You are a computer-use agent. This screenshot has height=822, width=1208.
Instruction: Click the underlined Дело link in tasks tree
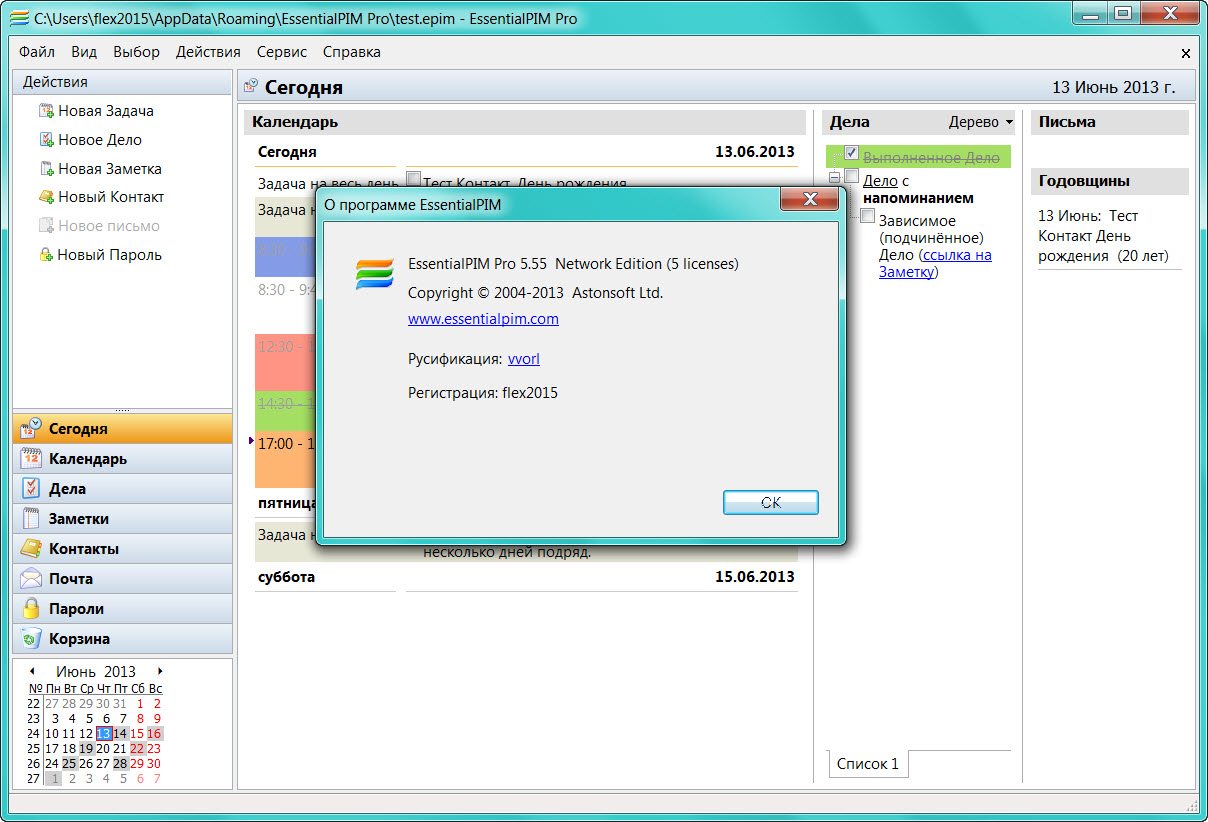click(880, 181)
